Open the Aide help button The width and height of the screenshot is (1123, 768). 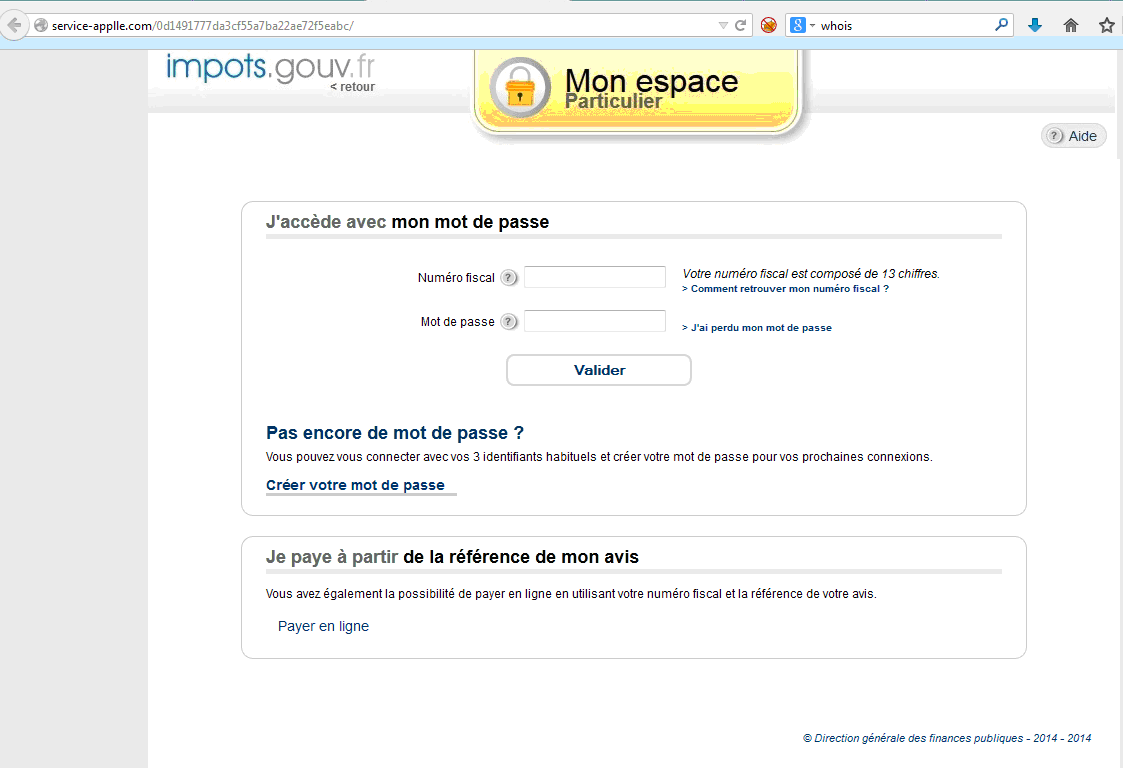[1074, 136]
